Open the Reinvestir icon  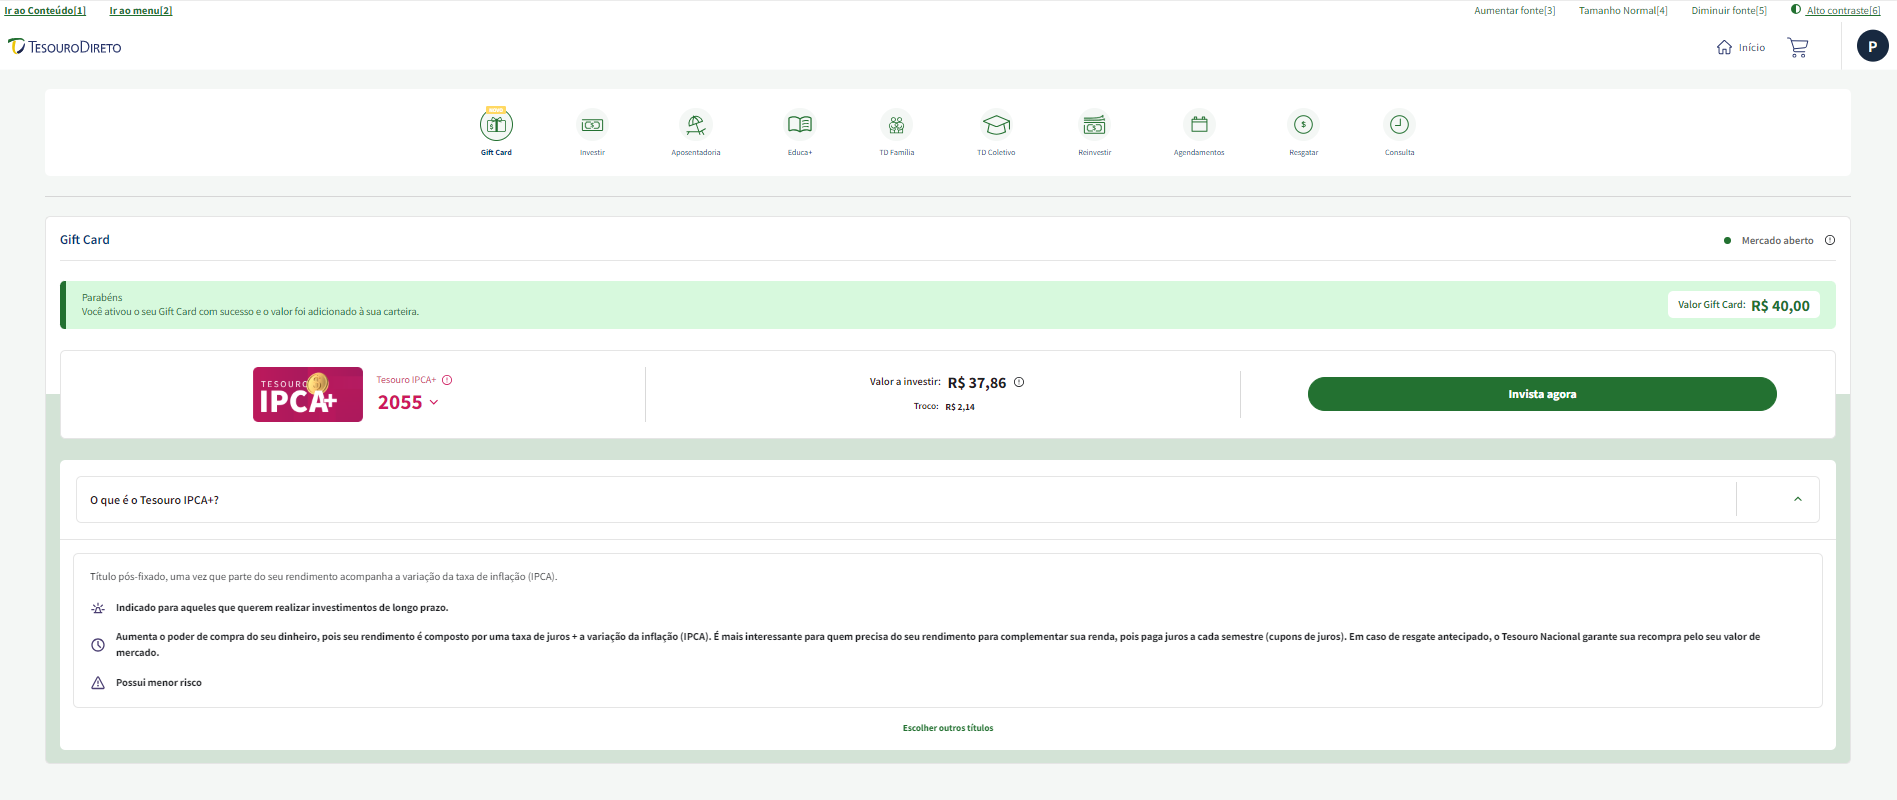tap(1095, 125)
